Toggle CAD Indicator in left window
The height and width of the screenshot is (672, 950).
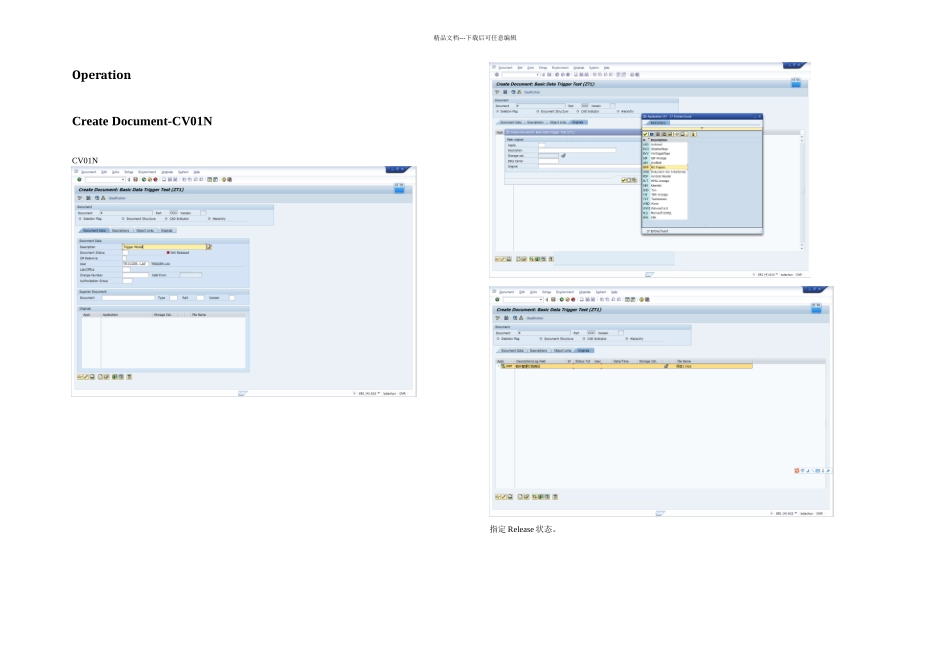[x=166, y=219]
